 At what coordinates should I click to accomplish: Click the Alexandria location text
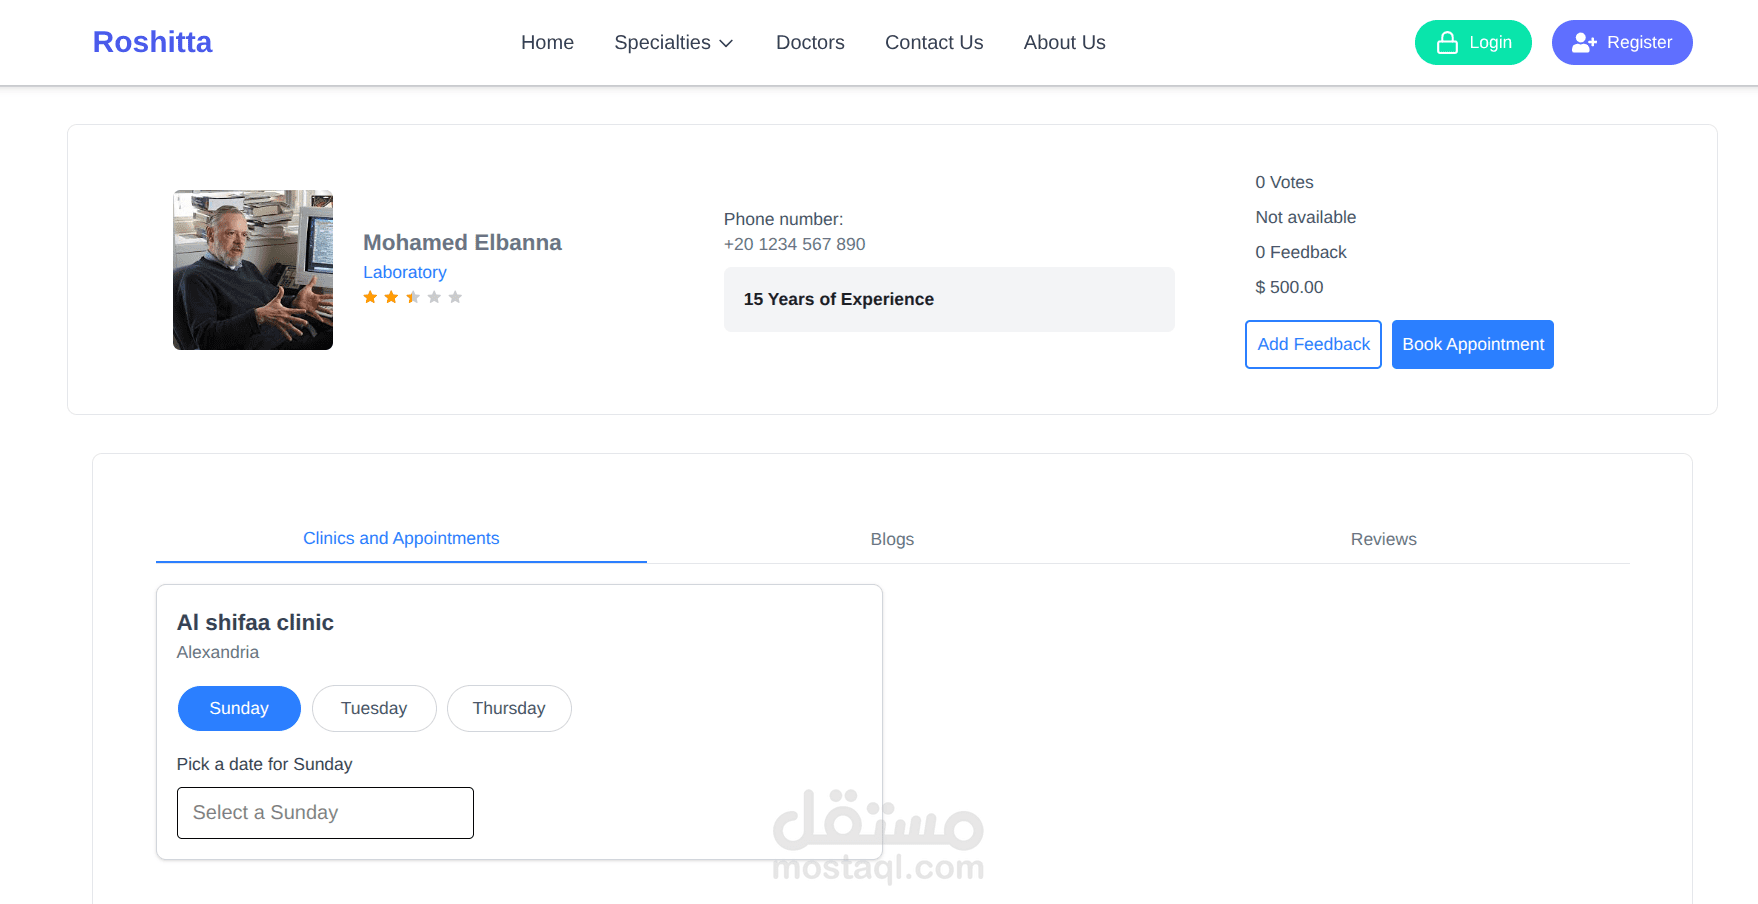(217, 652)
